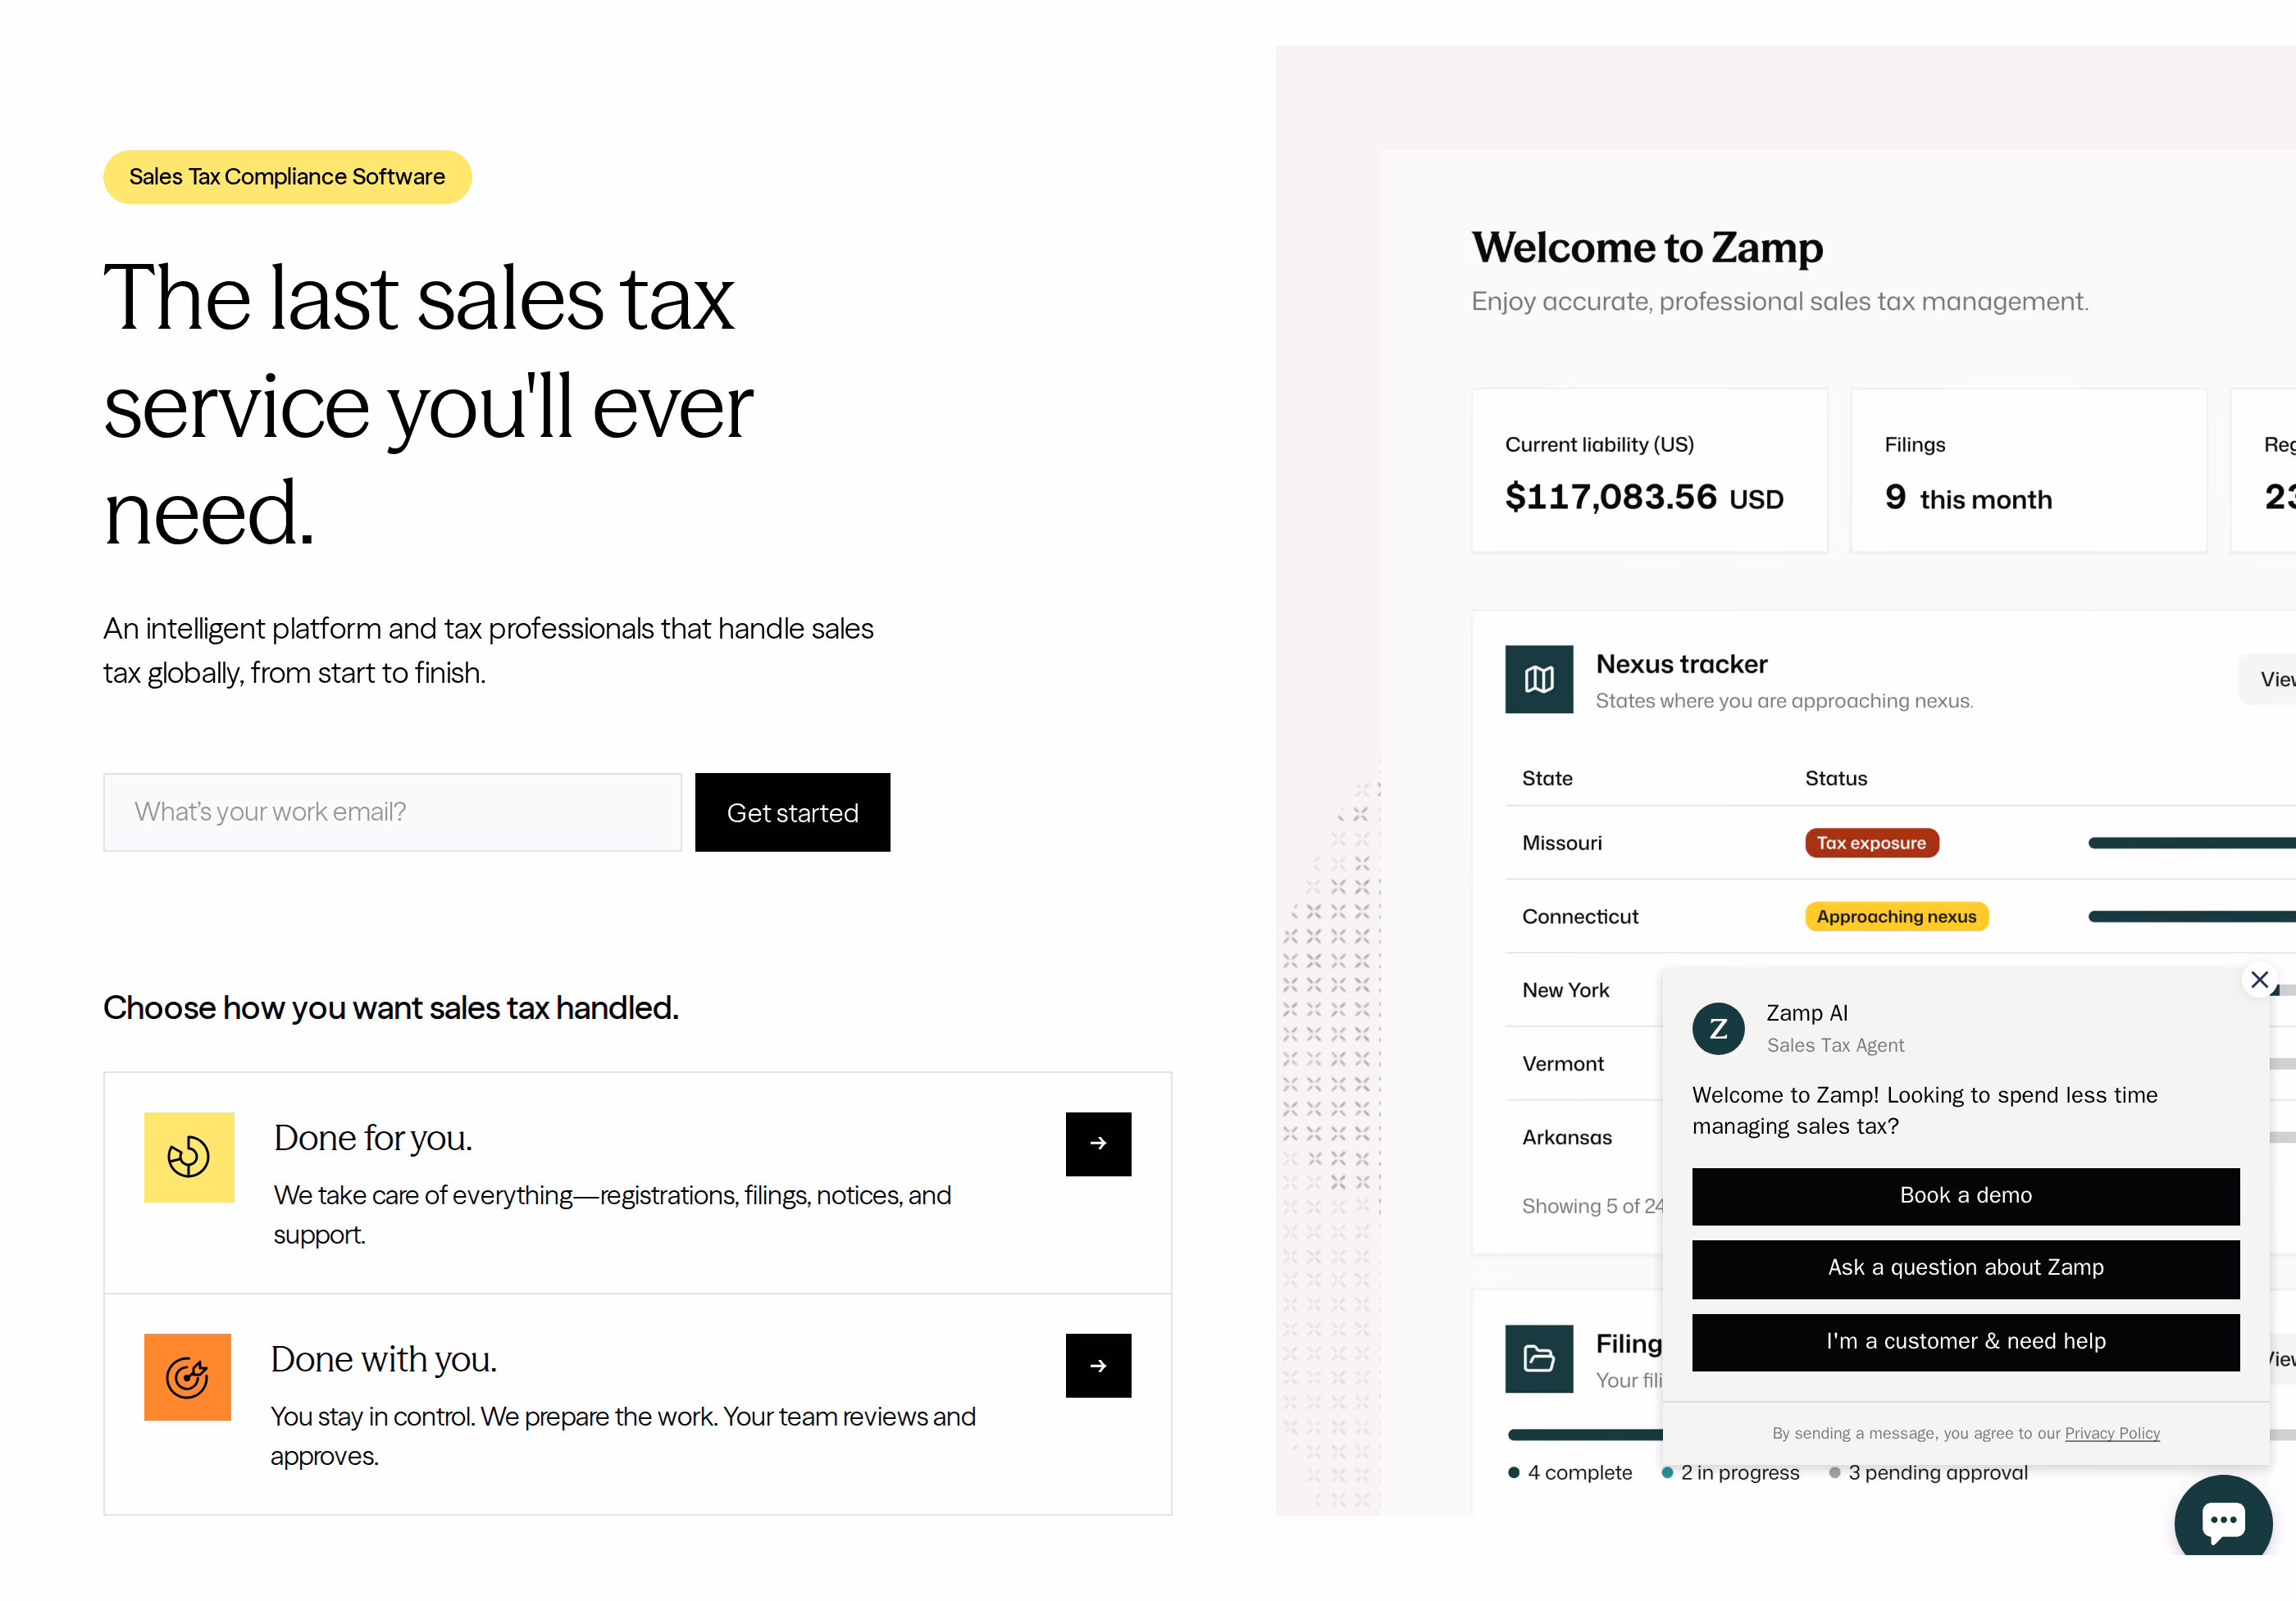The image size is (2296, 1601).
Task: Choose I'm a customer & need help
Action: click(1965, 1342)
